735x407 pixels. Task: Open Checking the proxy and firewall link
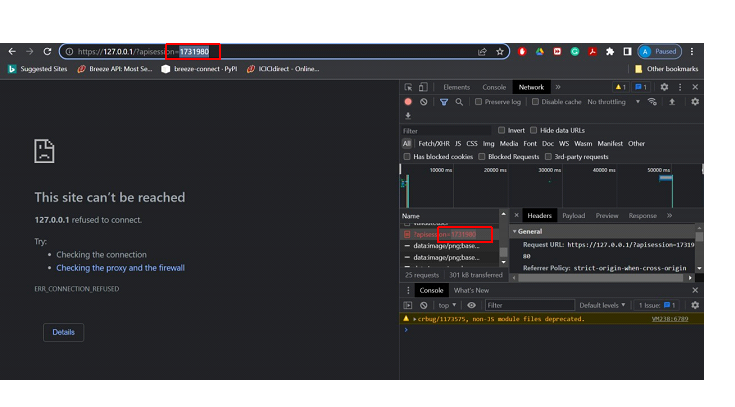[x=120, y=268]
